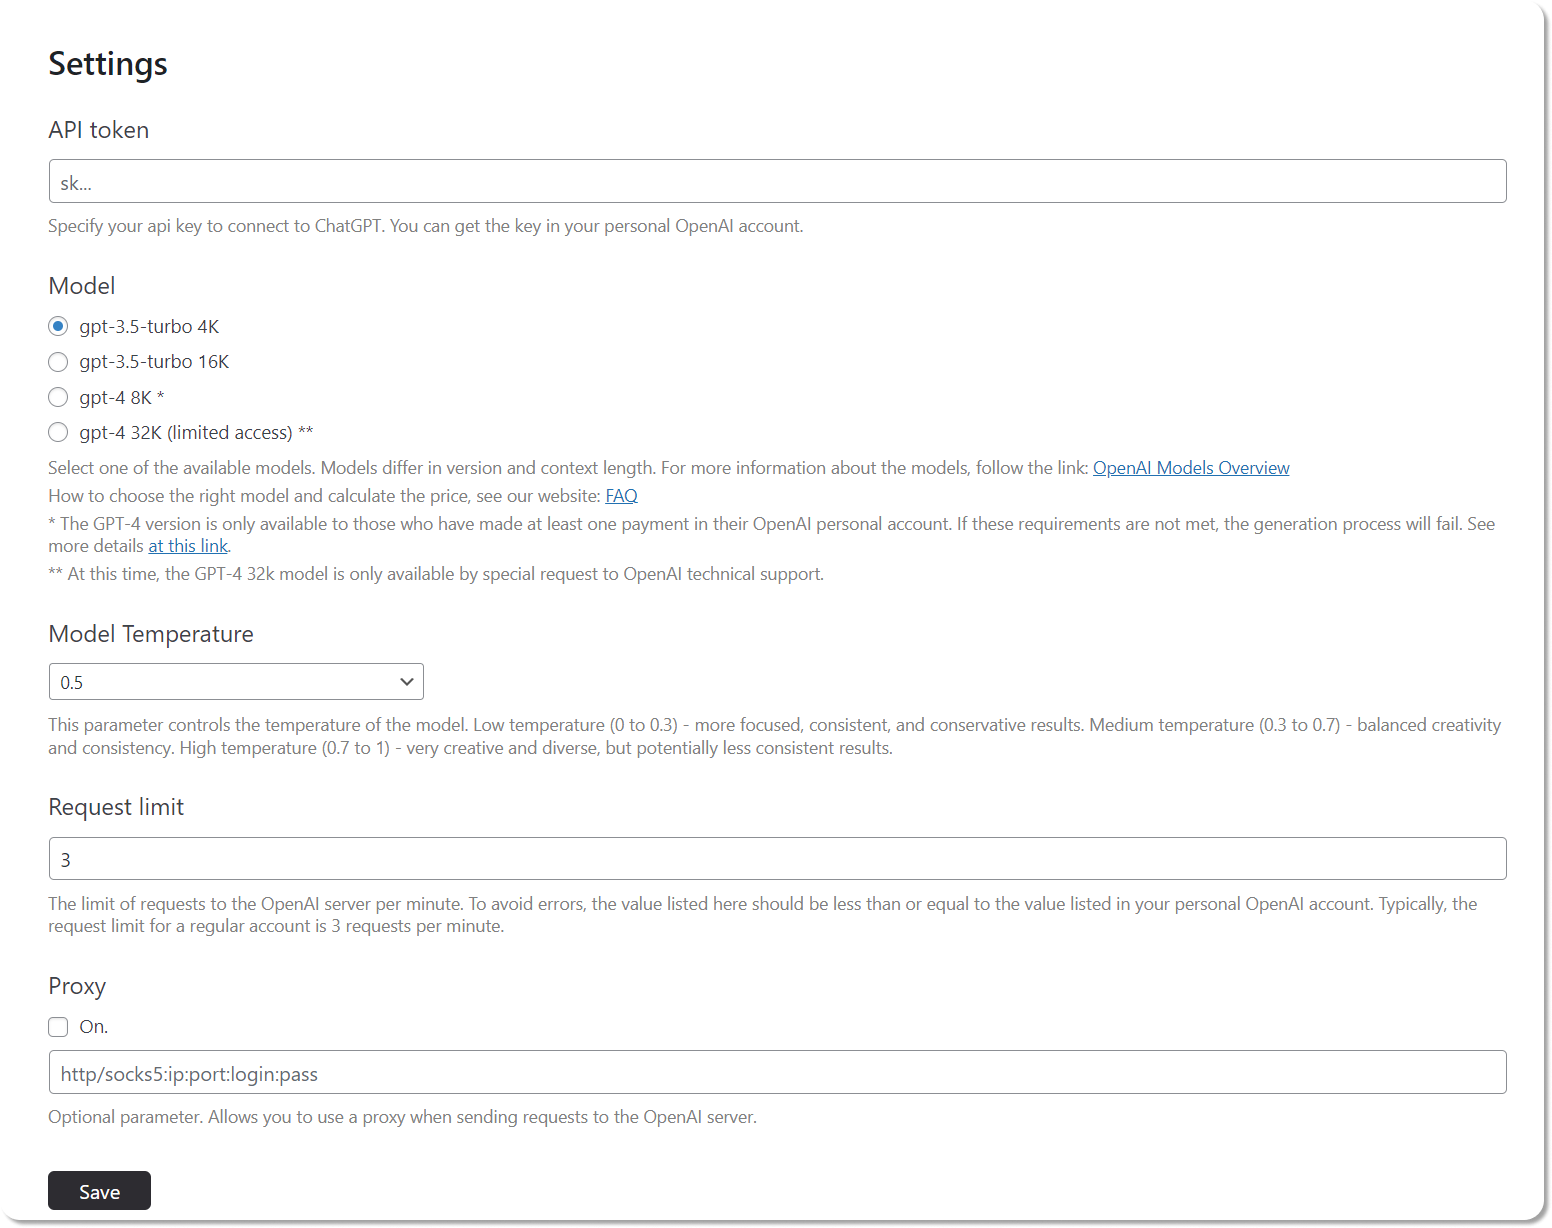Click the chevron arrow of the temperature select
The height and width of the screenshot is (1228, 1552).
(x=406, y=682)
